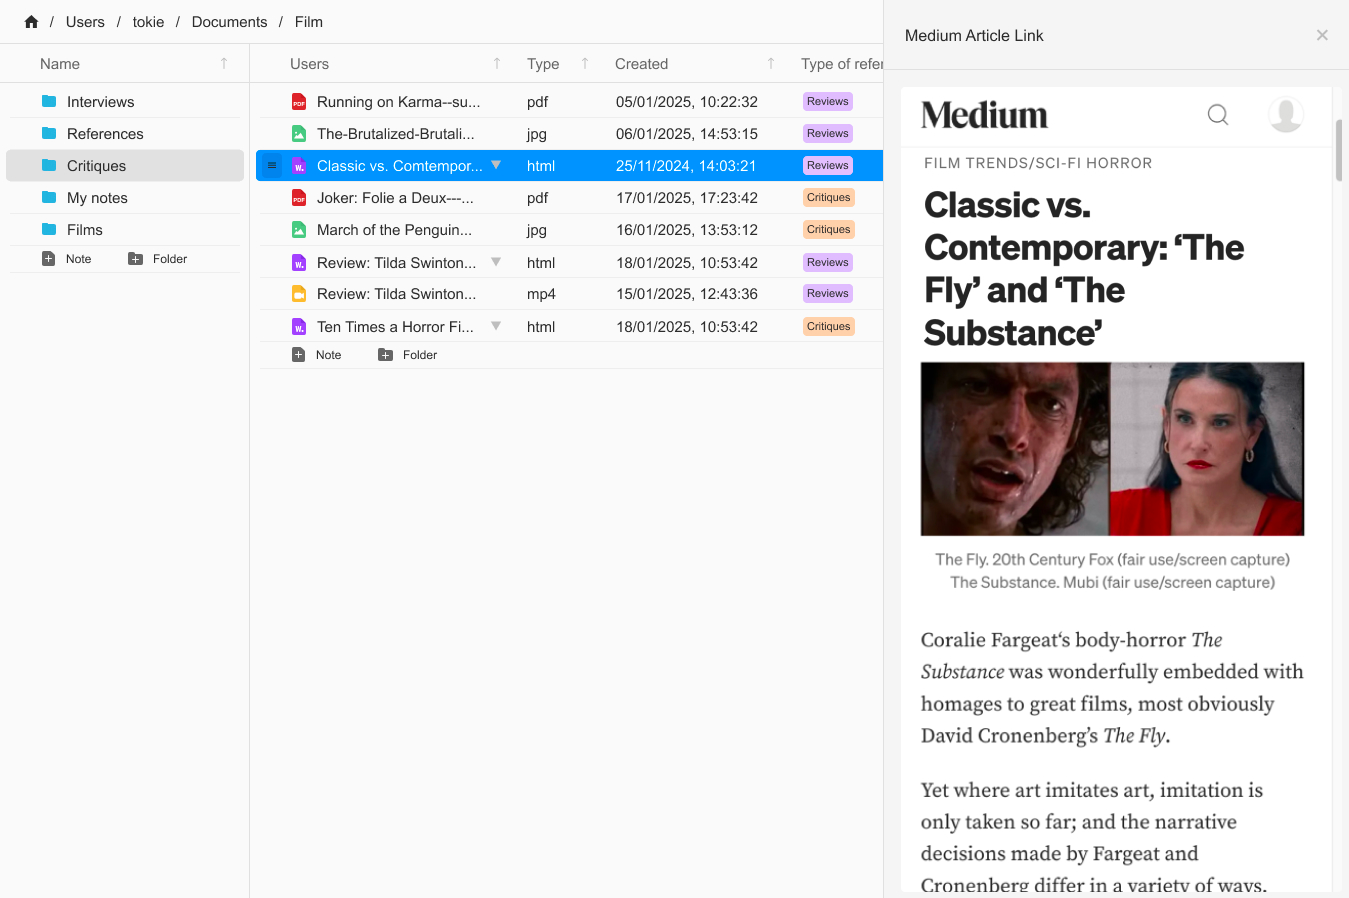This screenshot has width=1349, height=898.
Task: Close the Medium Article Link panel
Action: 1322,35
